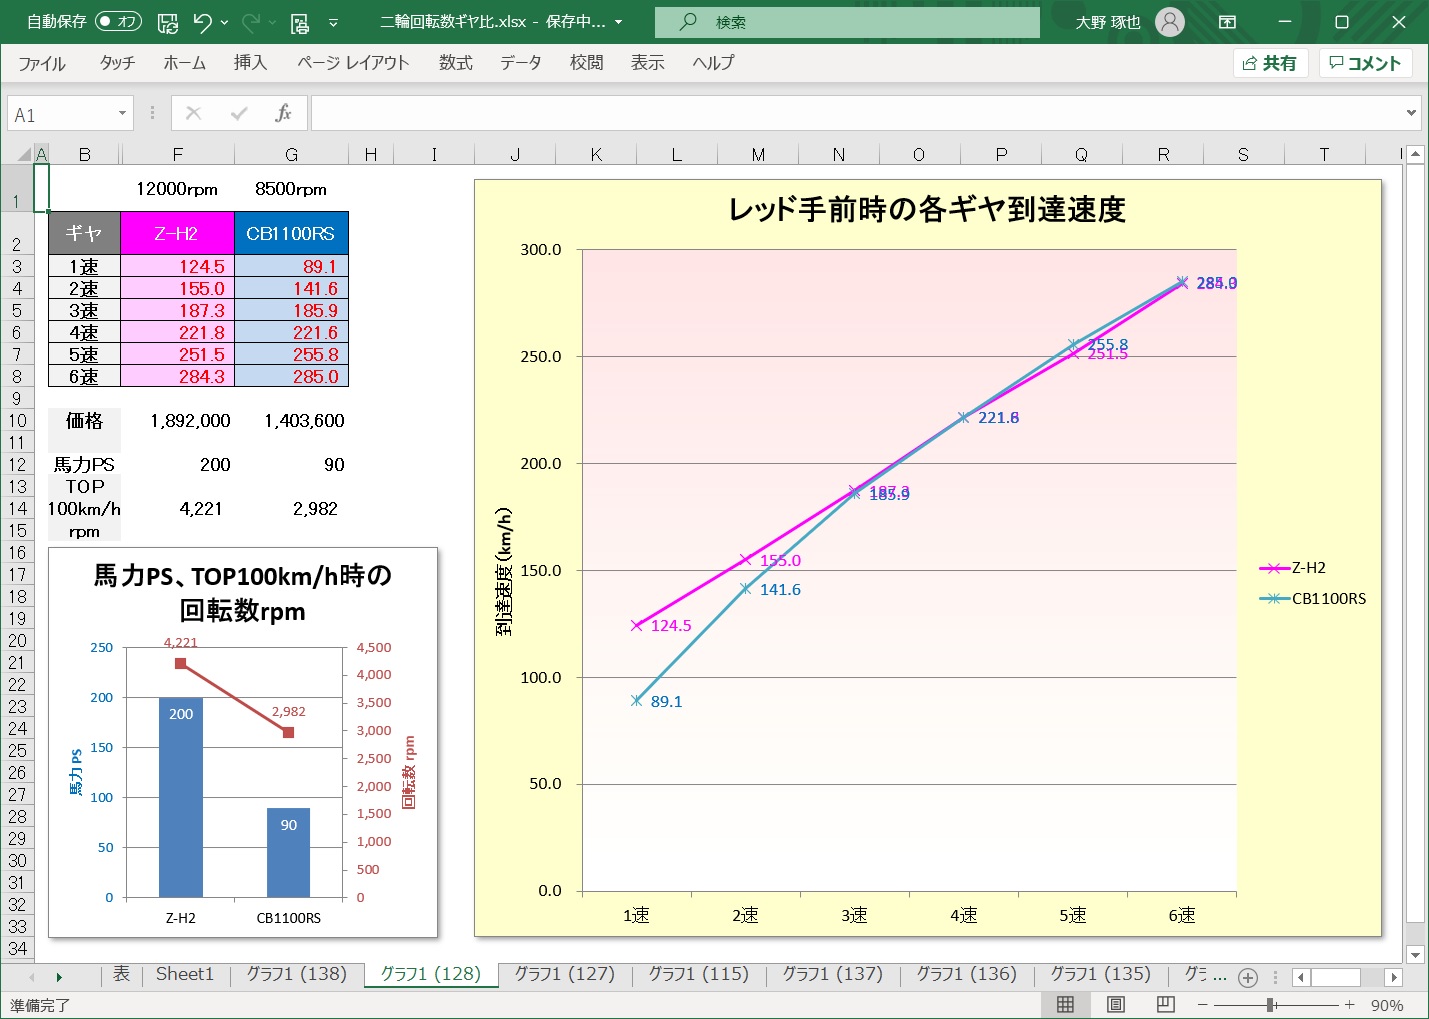1429x1019 pixels.
Task: Click the vertical scrollbar down arrow
Action: click(1414, 955)
